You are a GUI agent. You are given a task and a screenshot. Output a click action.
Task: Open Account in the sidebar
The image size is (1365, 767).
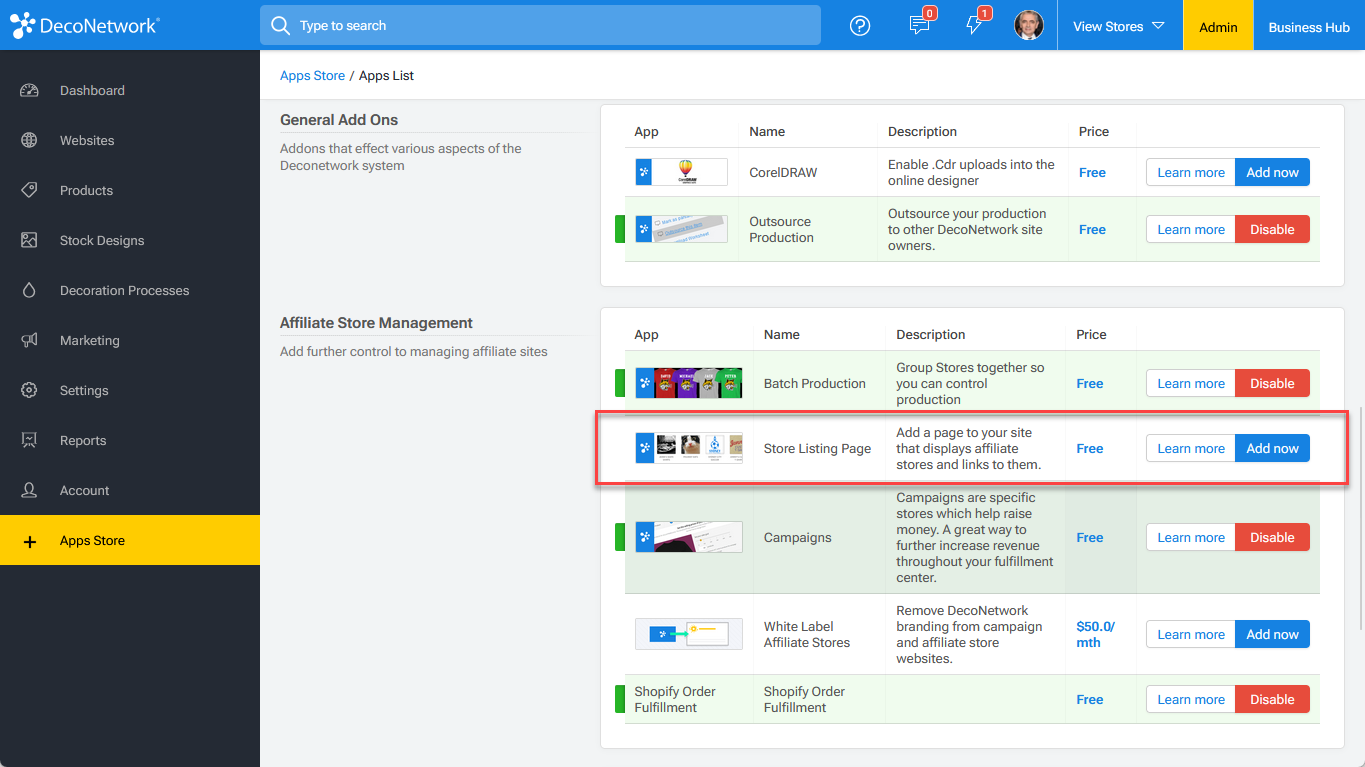pos(130,490)
